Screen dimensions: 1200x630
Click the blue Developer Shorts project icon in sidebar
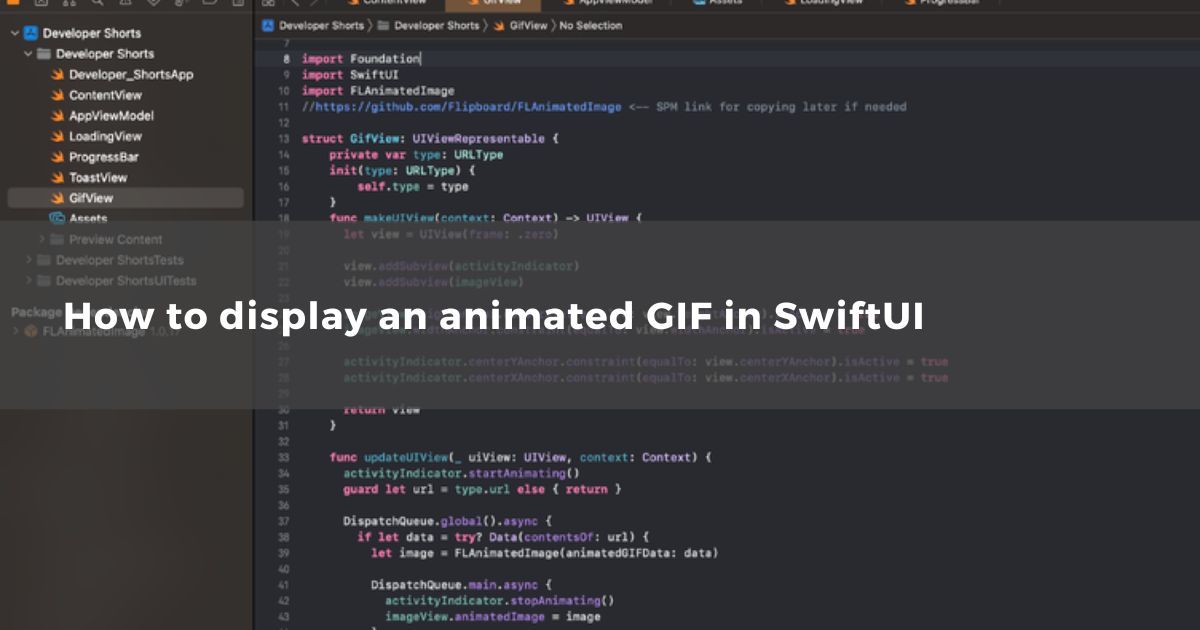point(31,33)
